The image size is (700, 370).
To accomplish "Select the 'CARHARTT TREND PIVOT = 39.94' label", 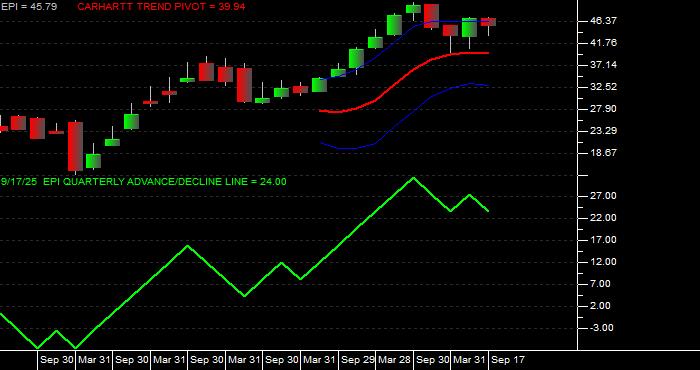I will tap(161, 7).
